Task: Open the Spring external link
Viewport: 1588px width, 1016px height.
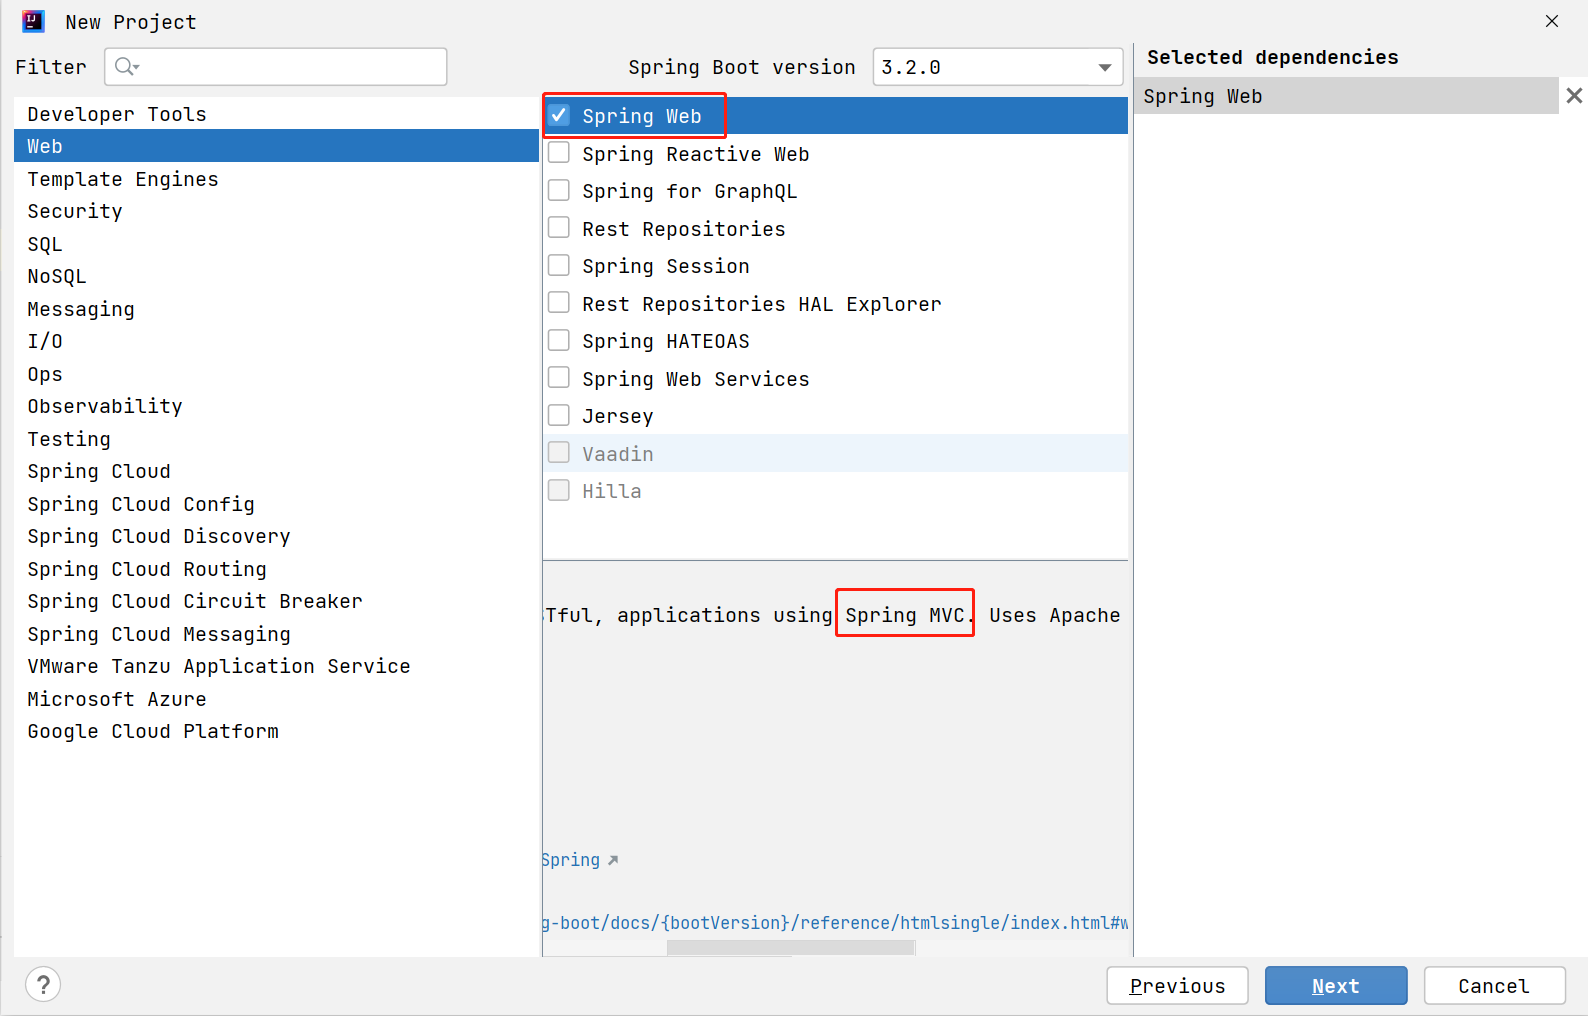Action: [581, 860]
